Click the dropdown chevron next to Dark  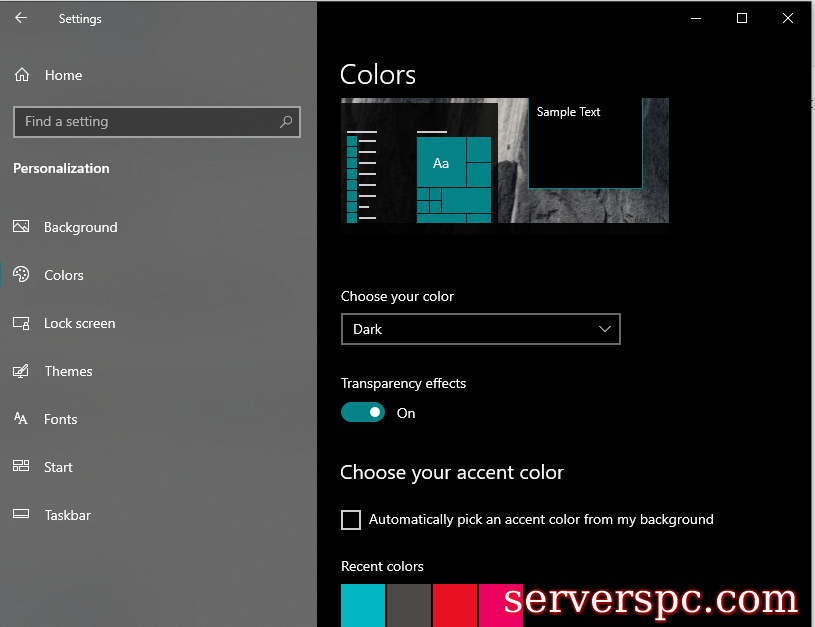point(604,329)
